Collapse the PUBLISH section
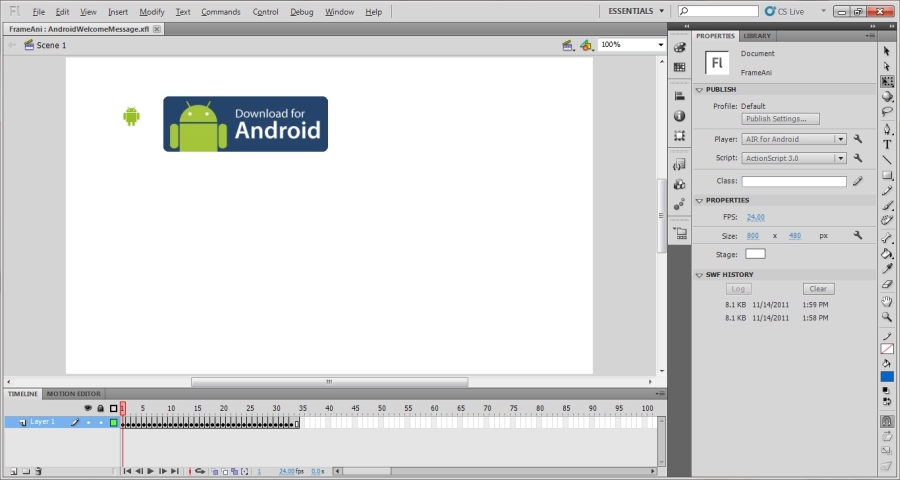 tap(699, 90)
